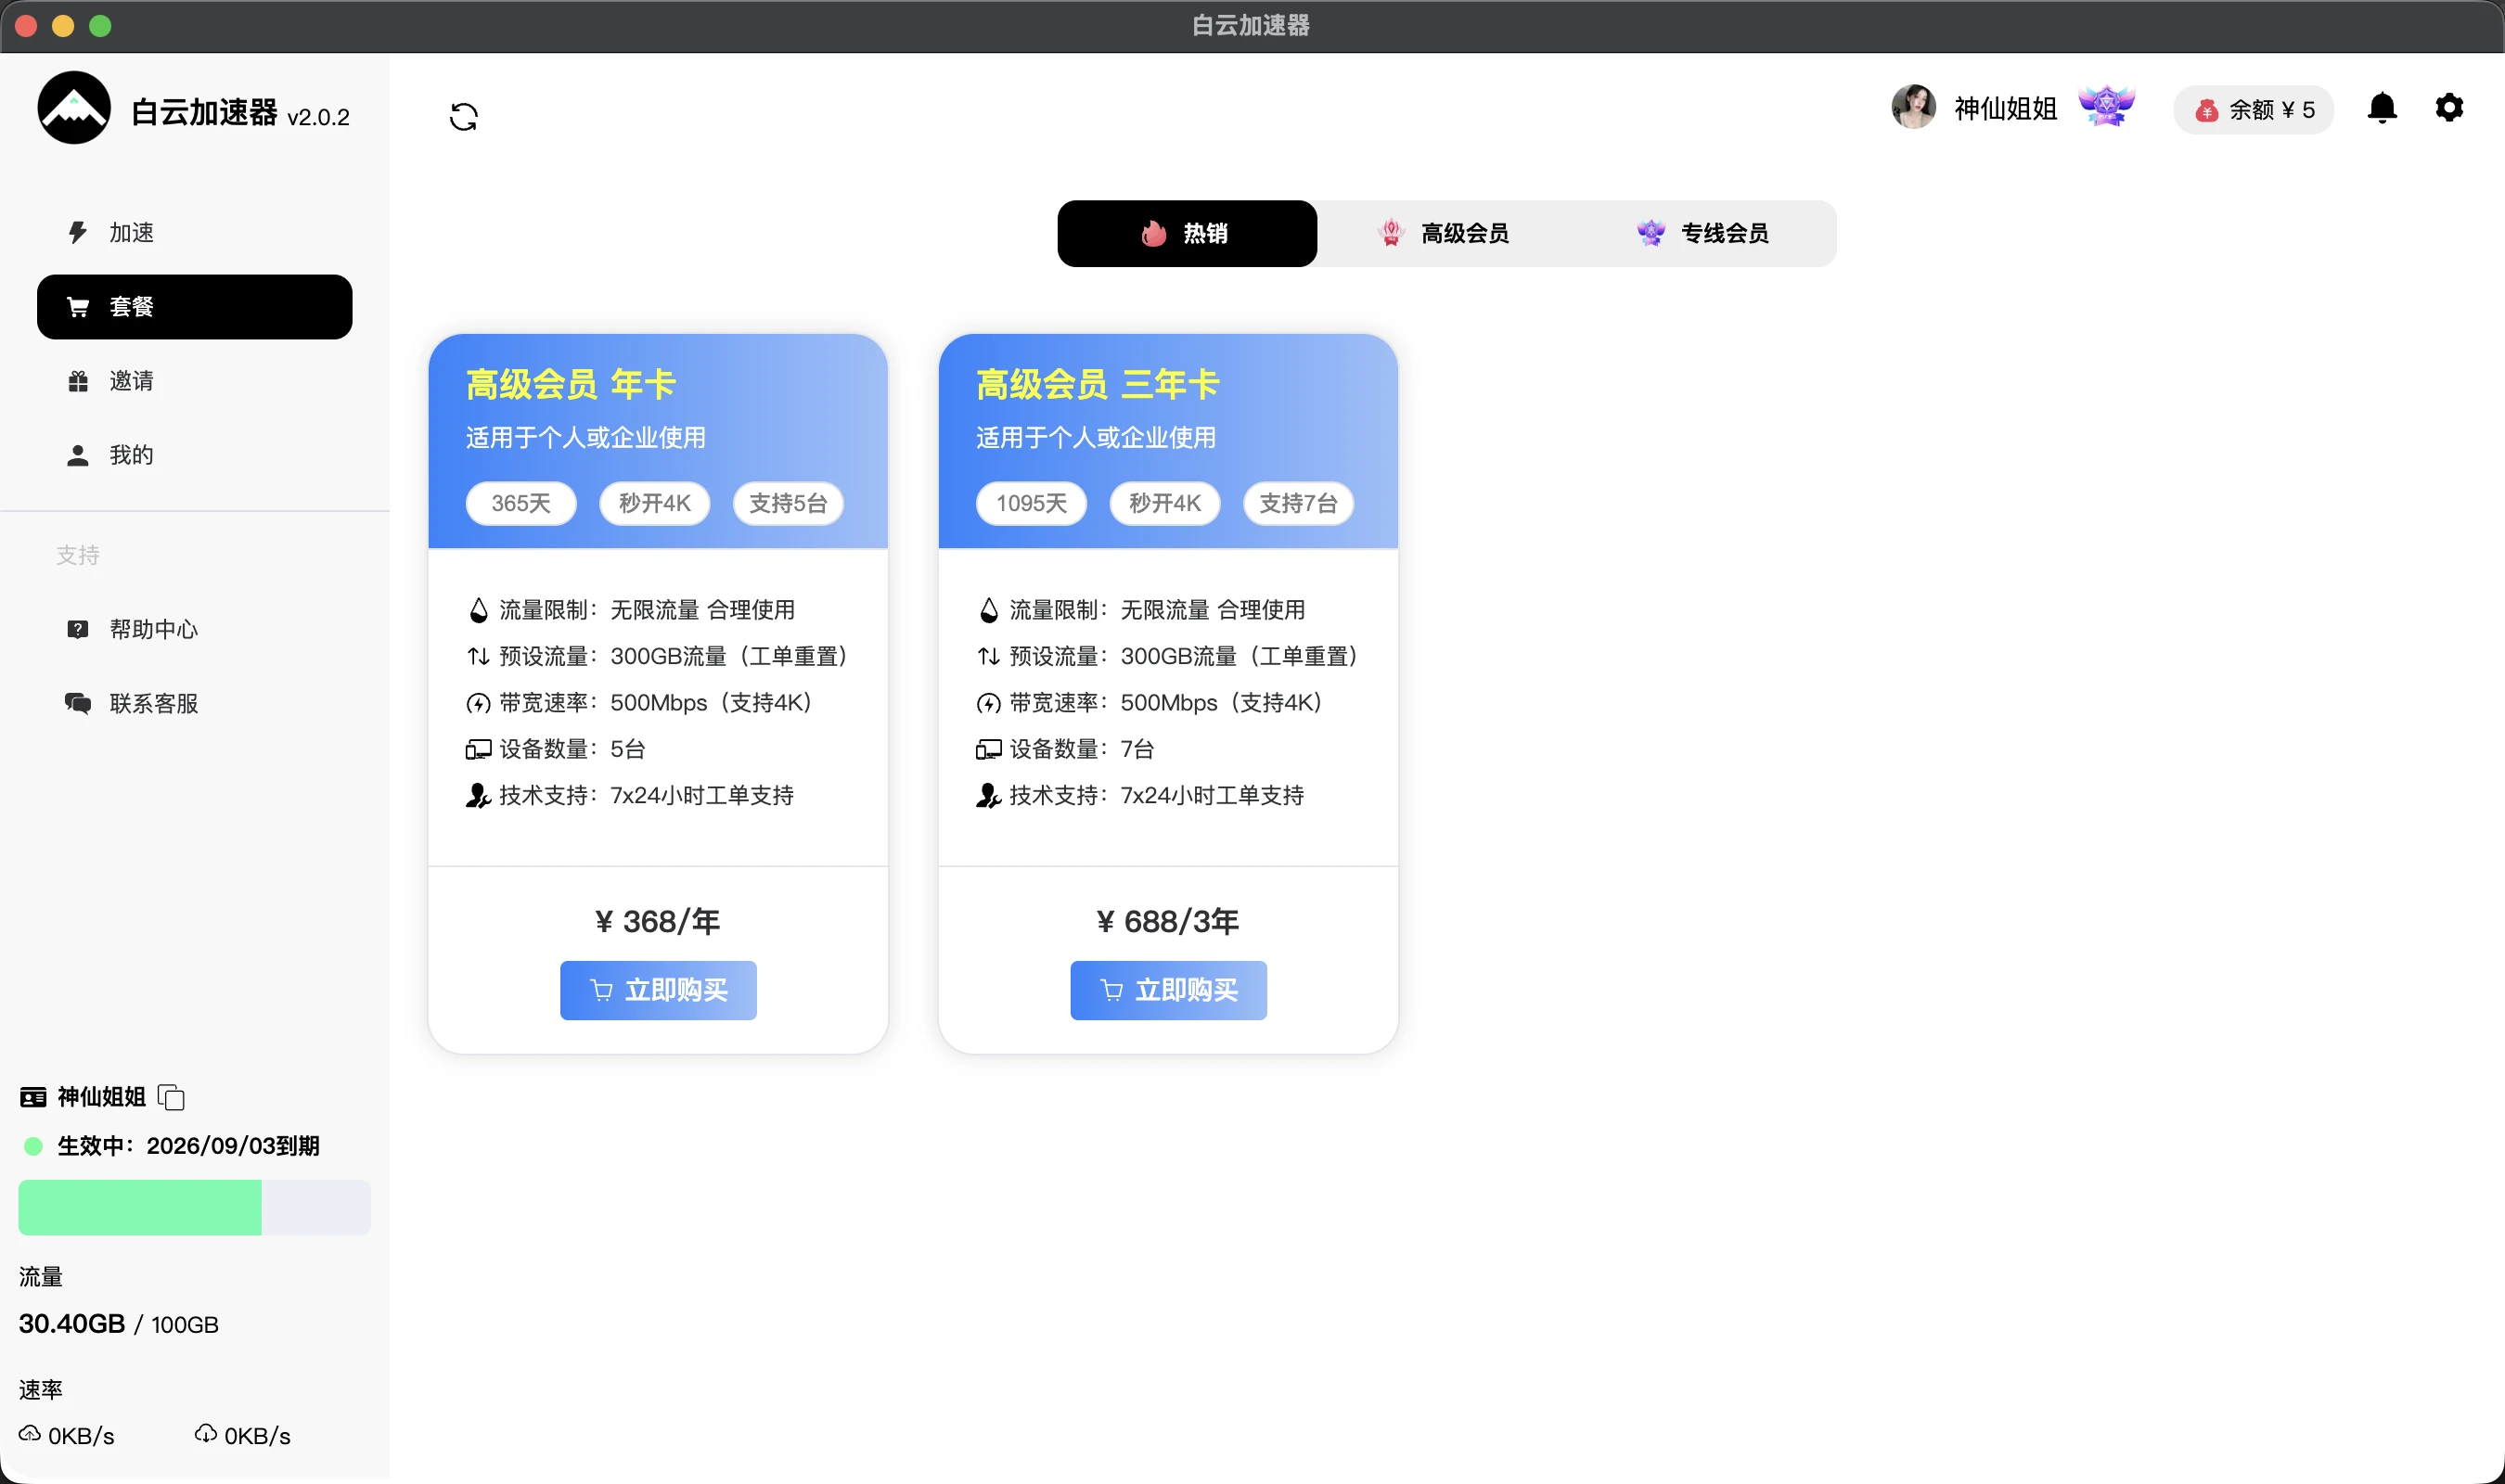Switch to 热销 tab
Viewport: 2505px width, 1484px height.
1186,234
